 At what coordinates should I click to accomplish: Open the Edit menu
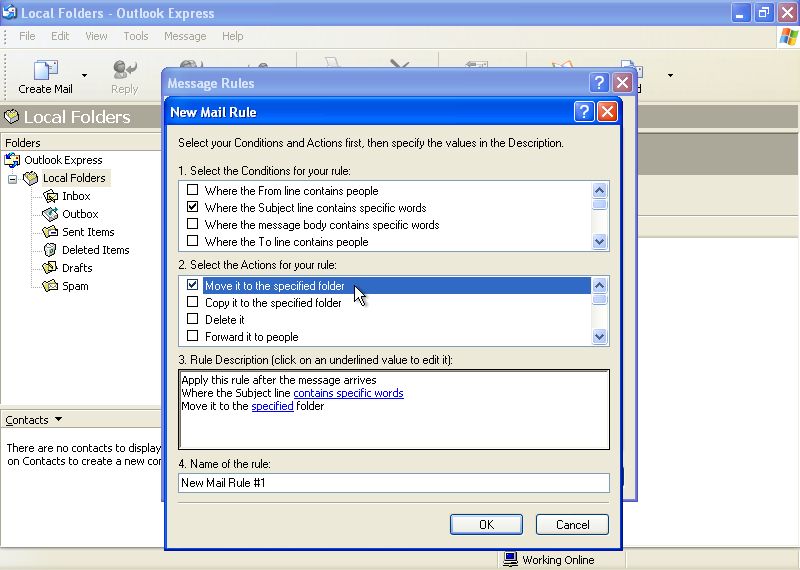pyautogui.click(x=60, y=36)
